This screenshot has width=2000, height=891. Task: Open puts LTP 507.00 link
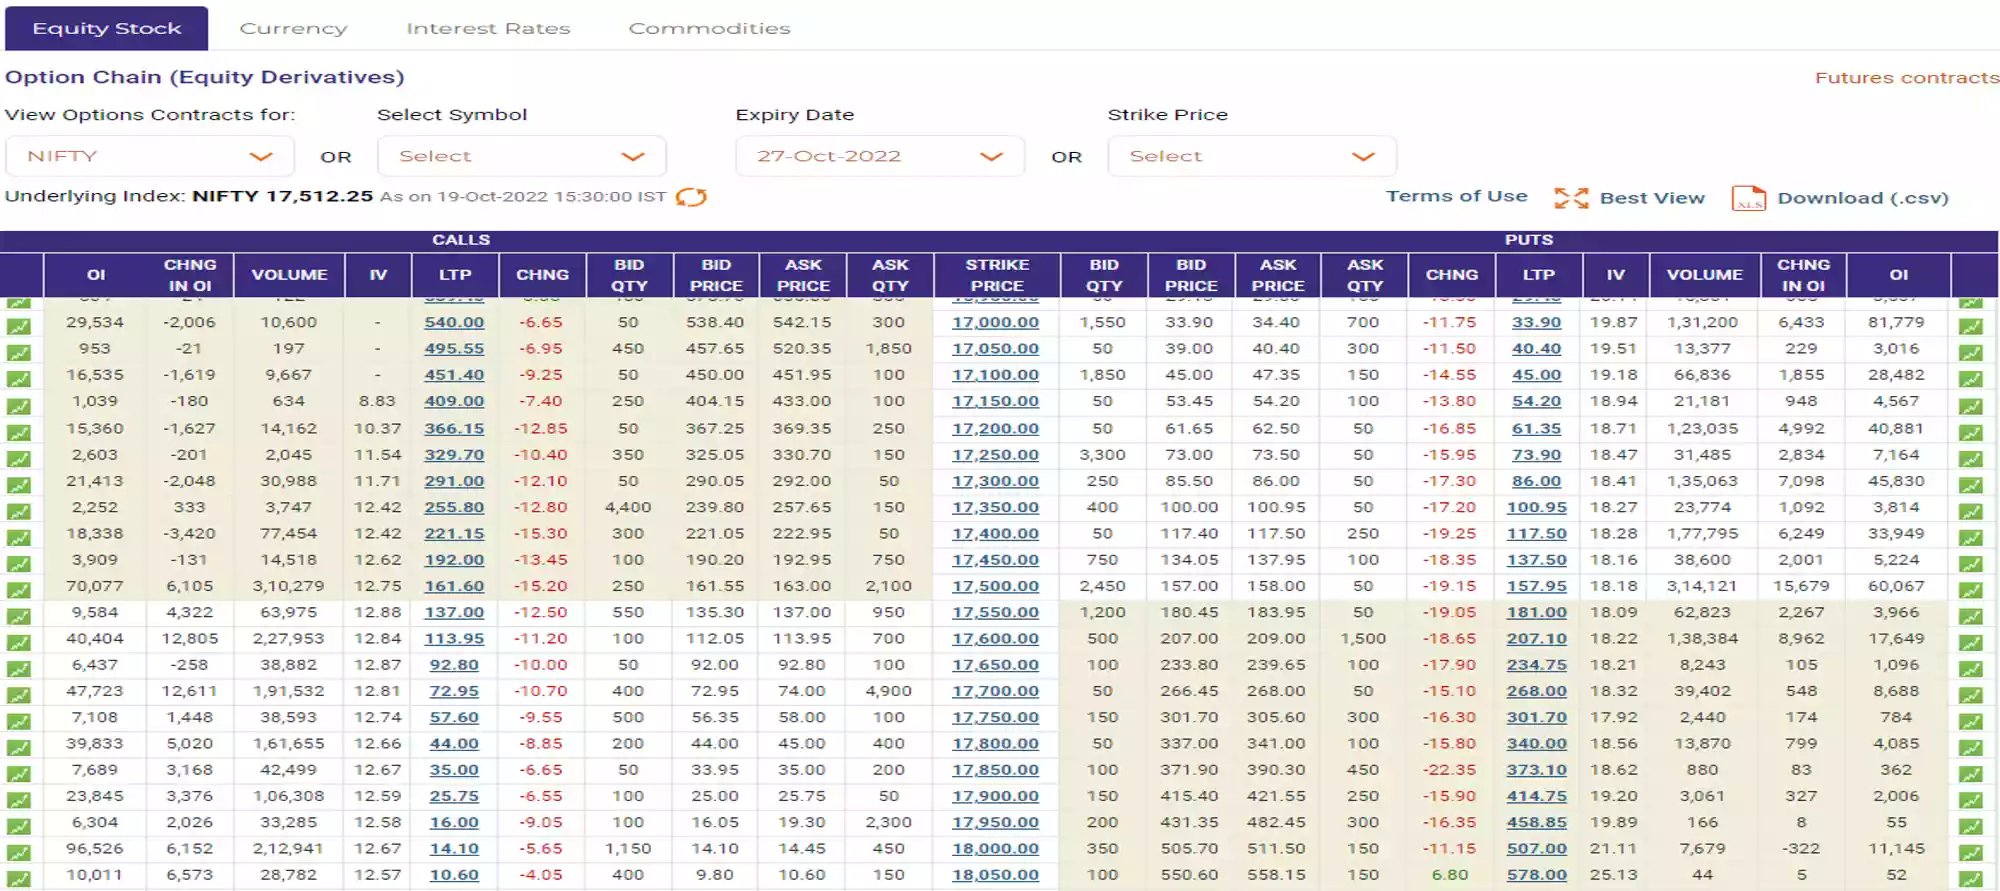coord(1537,848)
